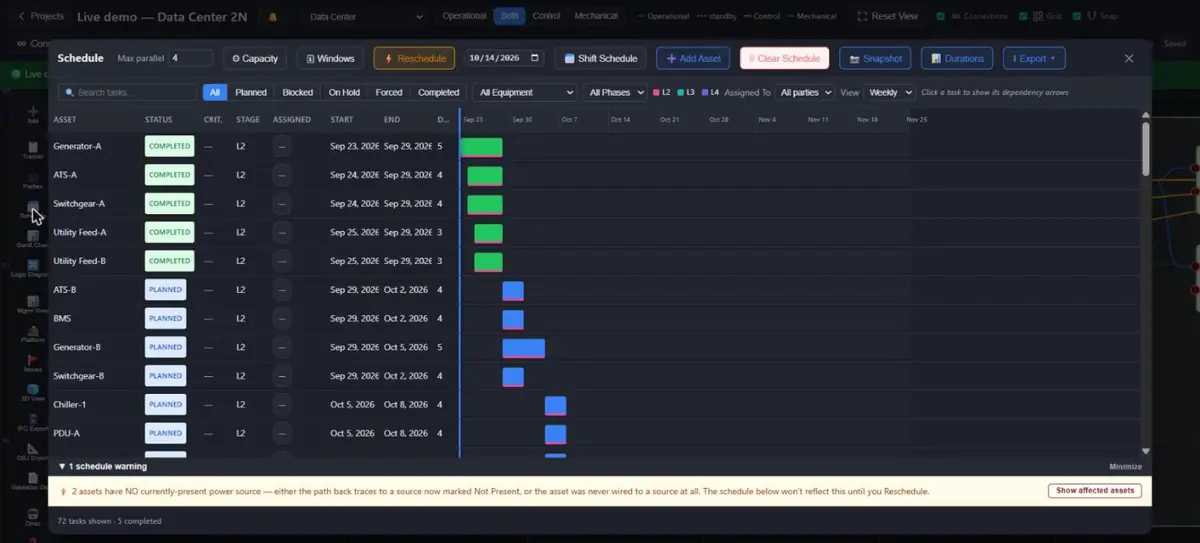Toggle the Connections checkbox in top bar
The height and width of the screenshot is (543, 1200).
(941, 16)
